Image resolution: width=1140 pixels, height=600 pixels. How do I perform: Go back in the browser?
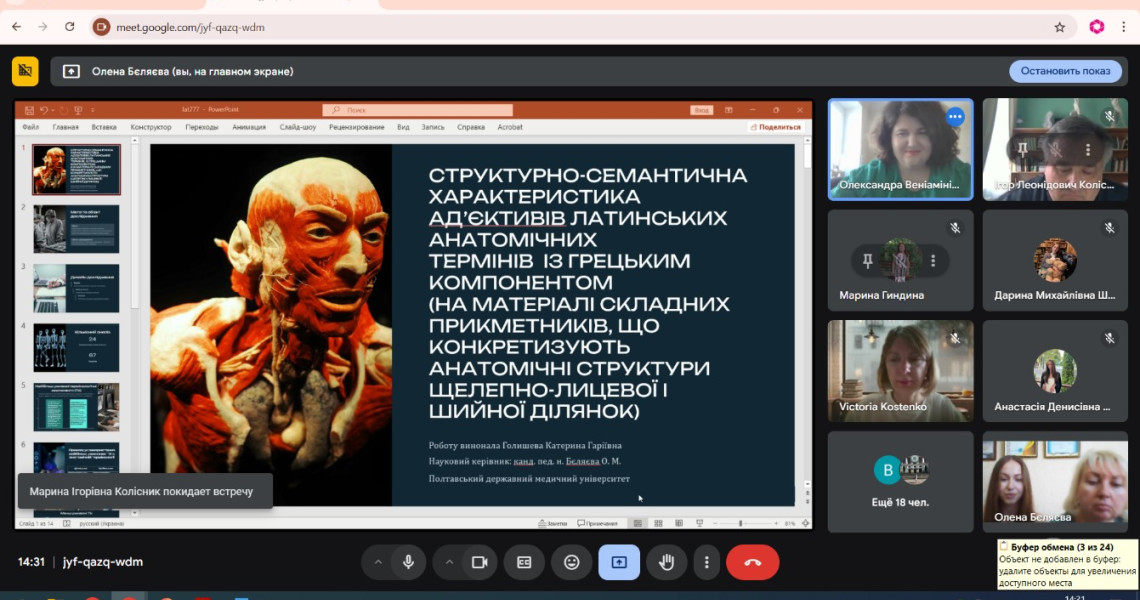17,27
